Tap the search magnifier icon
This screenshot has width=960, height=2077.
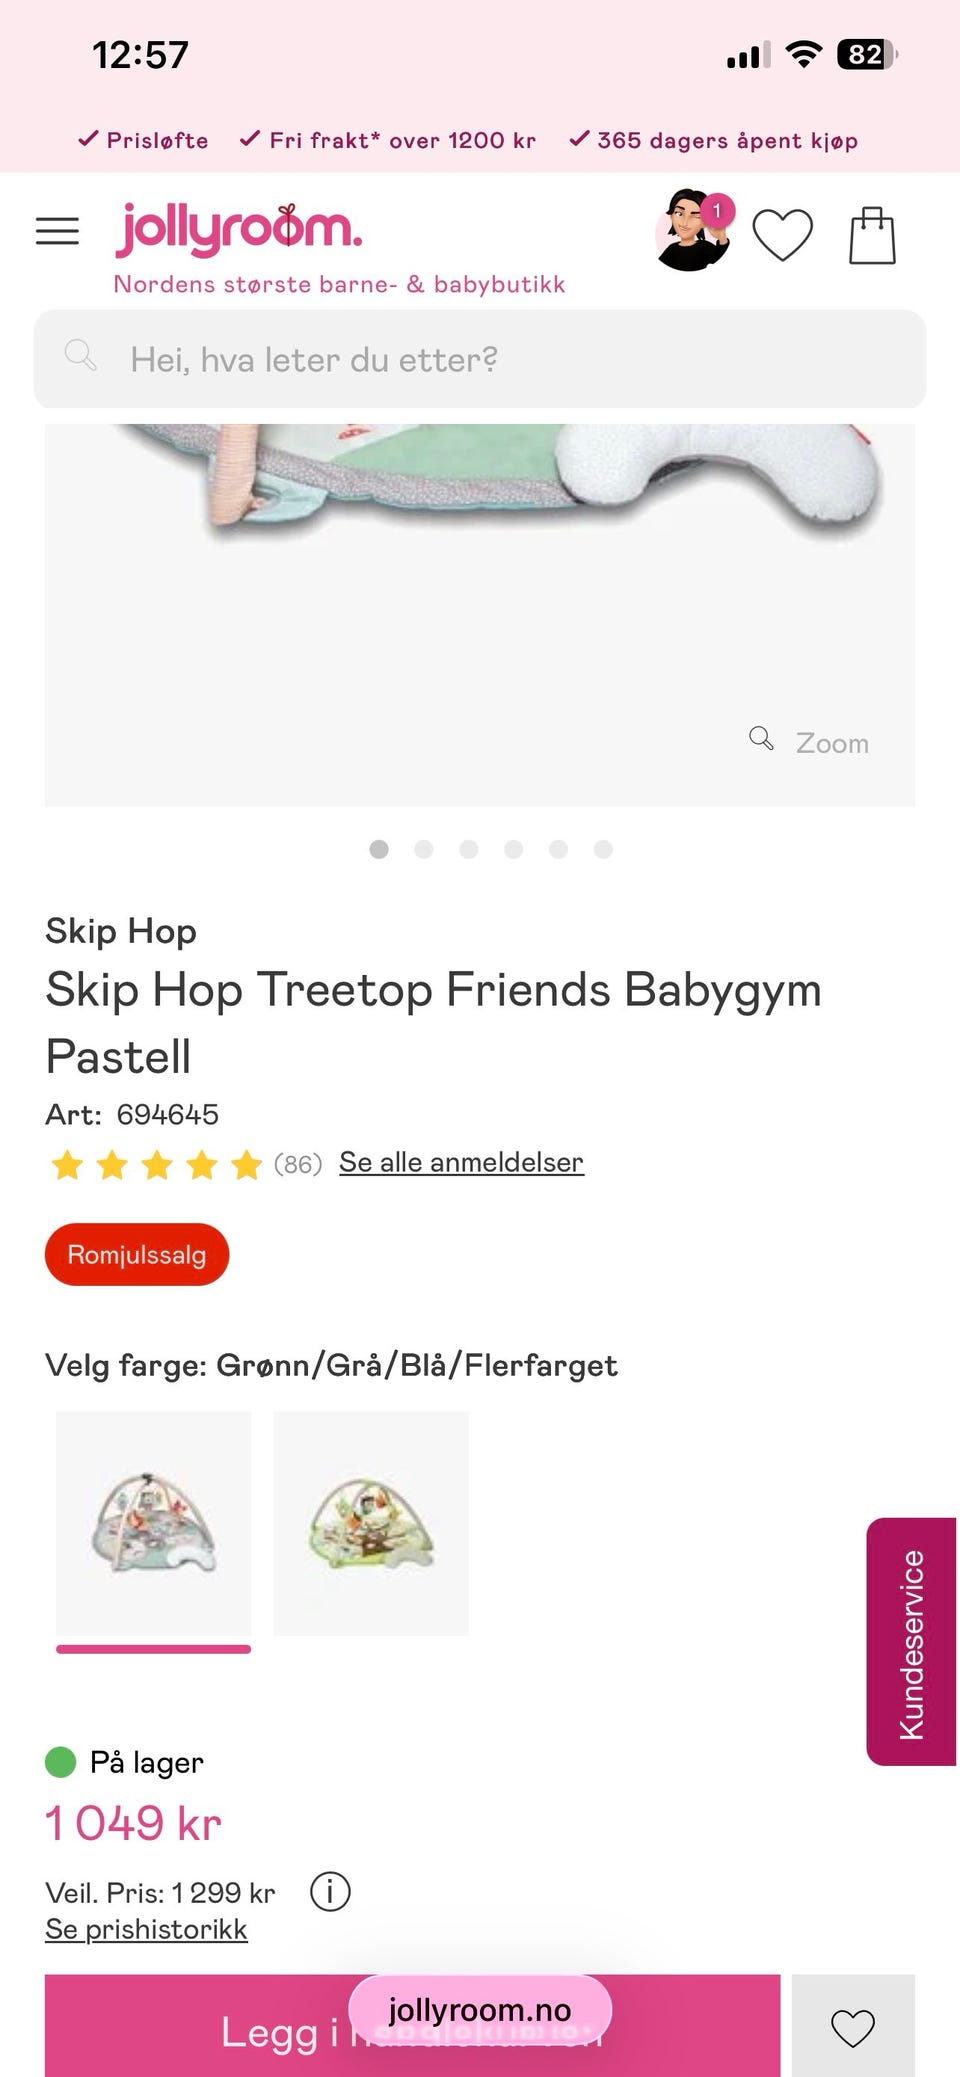tap(80, 356)
